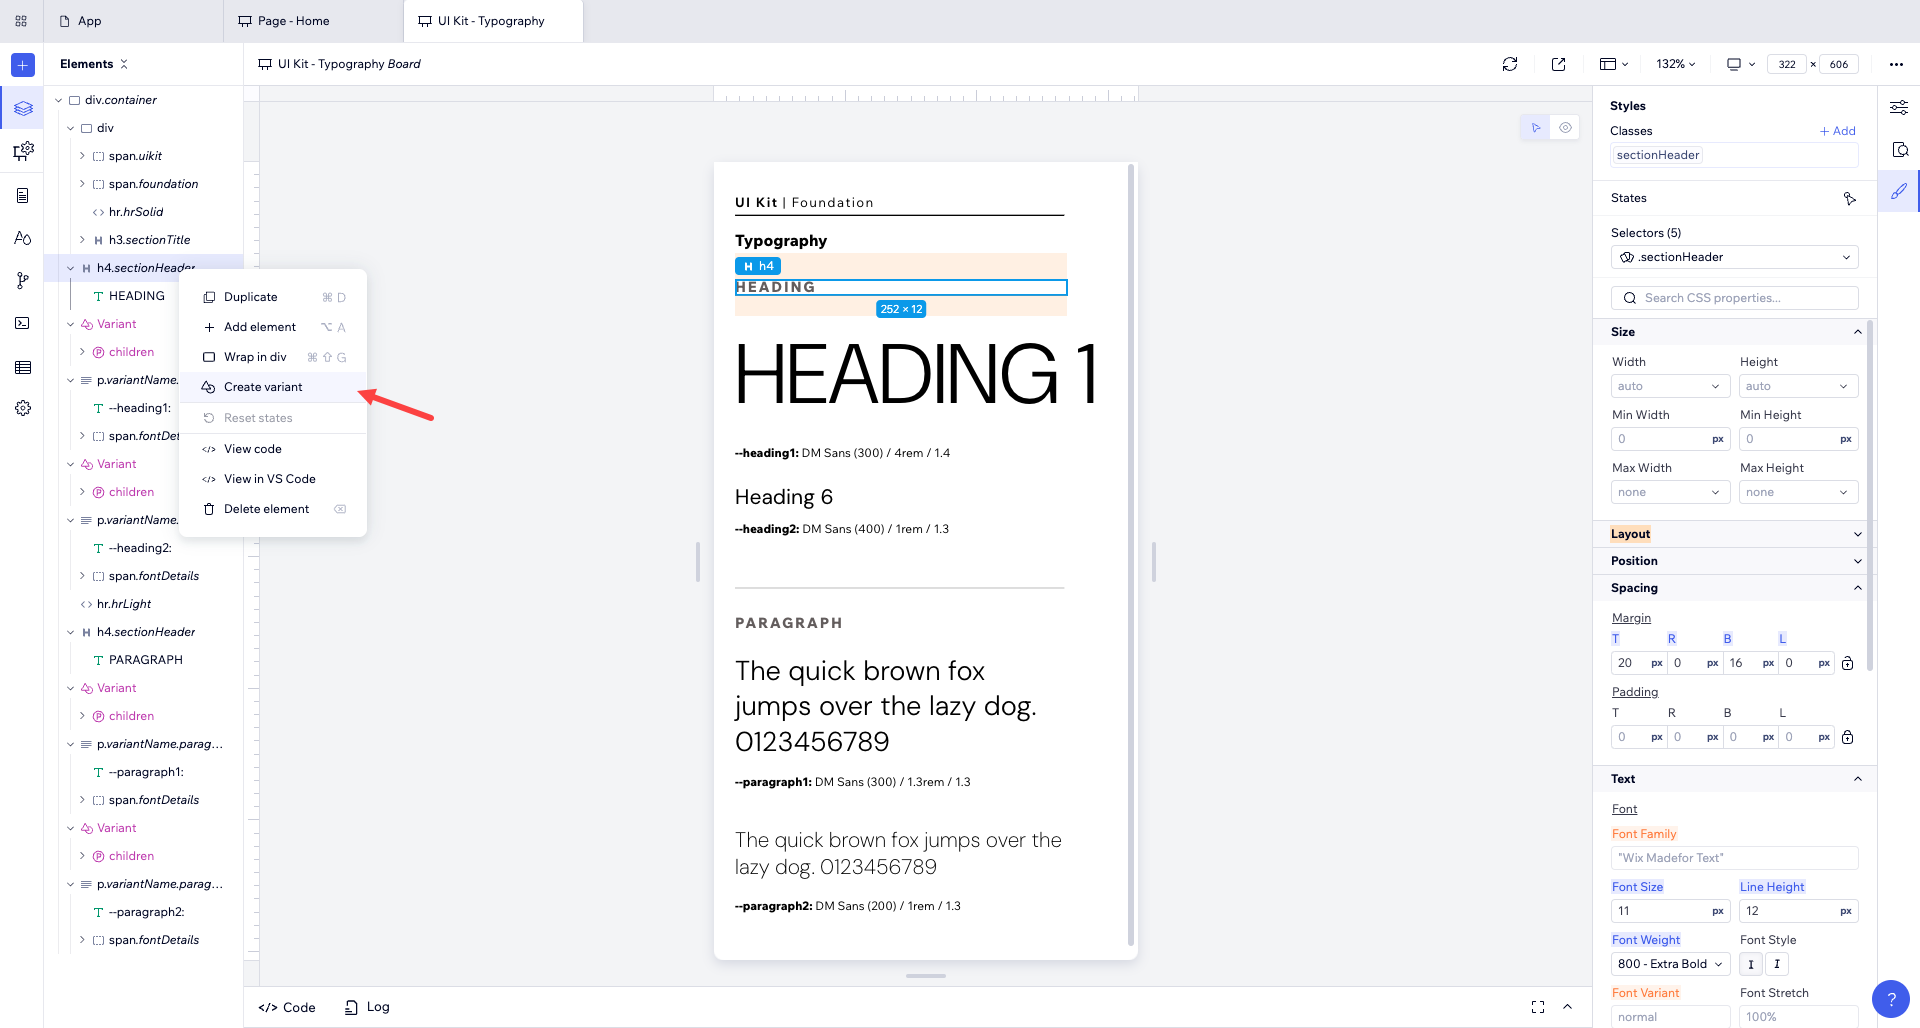Click the app grid icon at top-left
This screenshot has width=1920, height=1028.
[21, 21]
